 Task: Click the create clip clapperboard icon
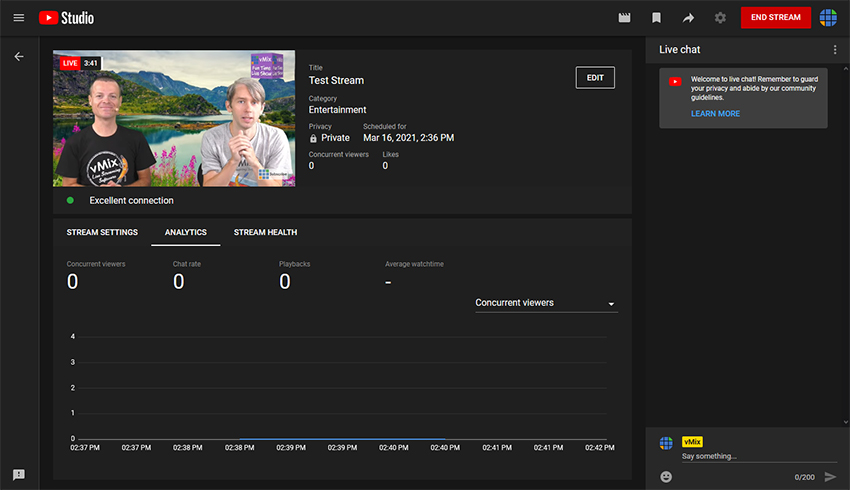(625, 18)
